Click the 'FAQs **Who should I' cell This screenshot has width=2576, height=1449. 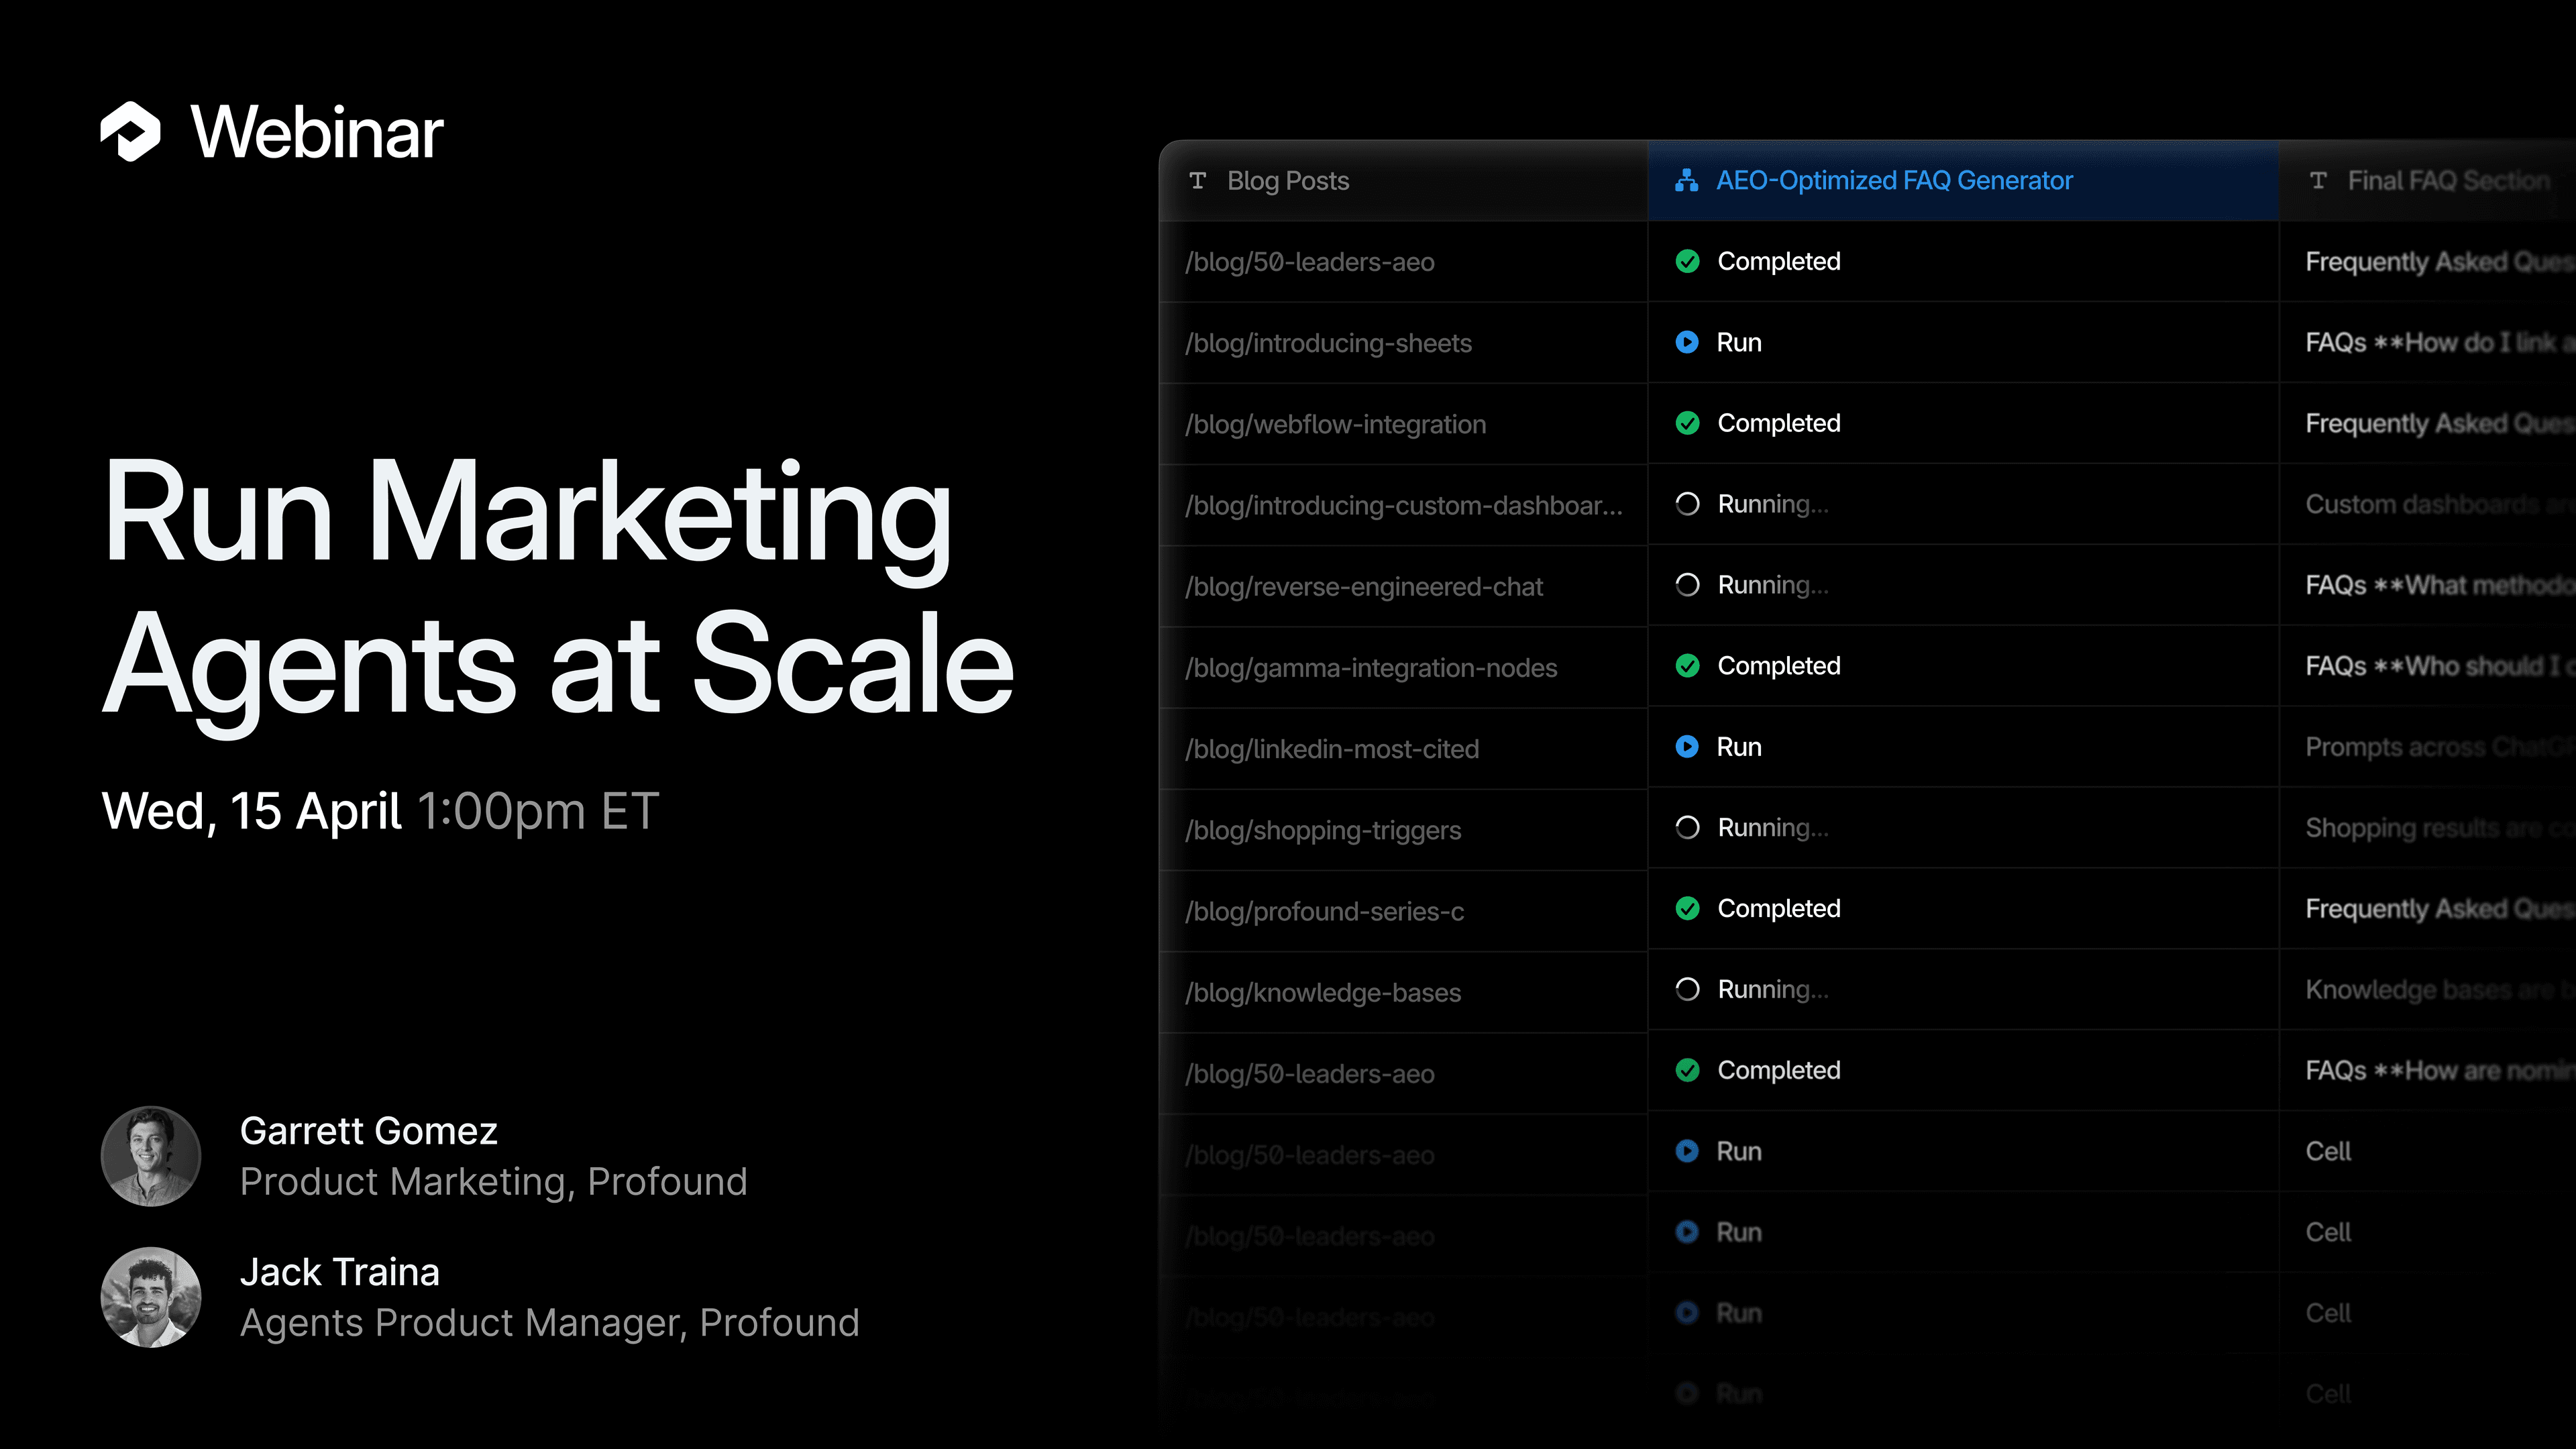coord(2428,666)
